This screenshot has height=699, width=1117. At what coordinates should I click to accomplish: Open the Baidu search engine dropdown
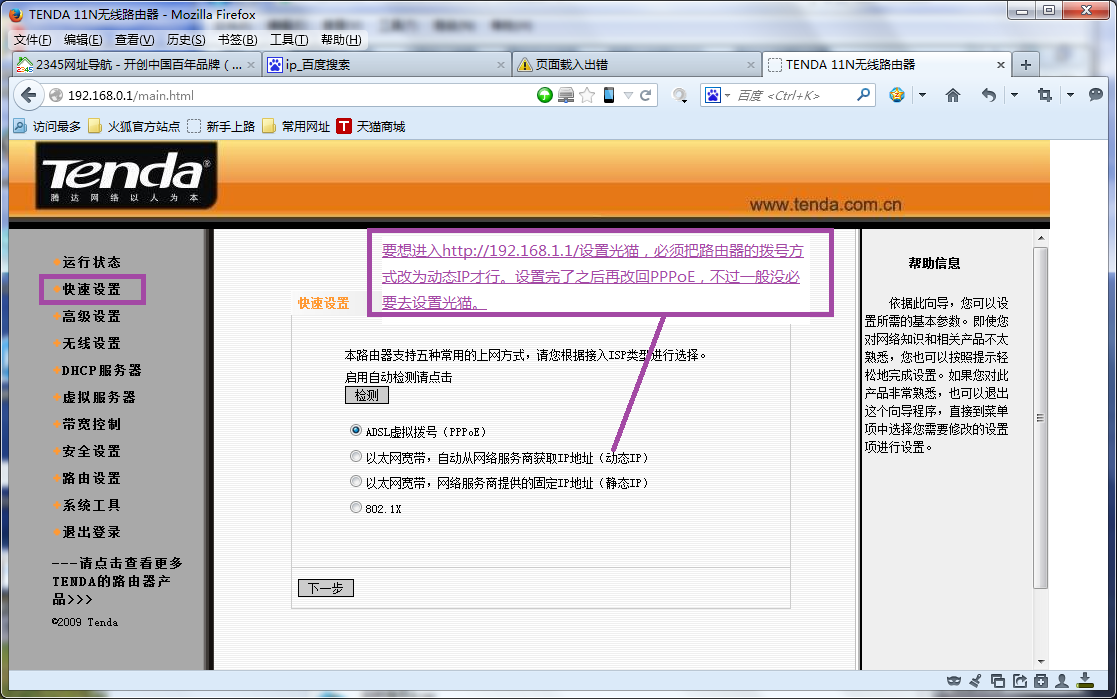(716, 95)
